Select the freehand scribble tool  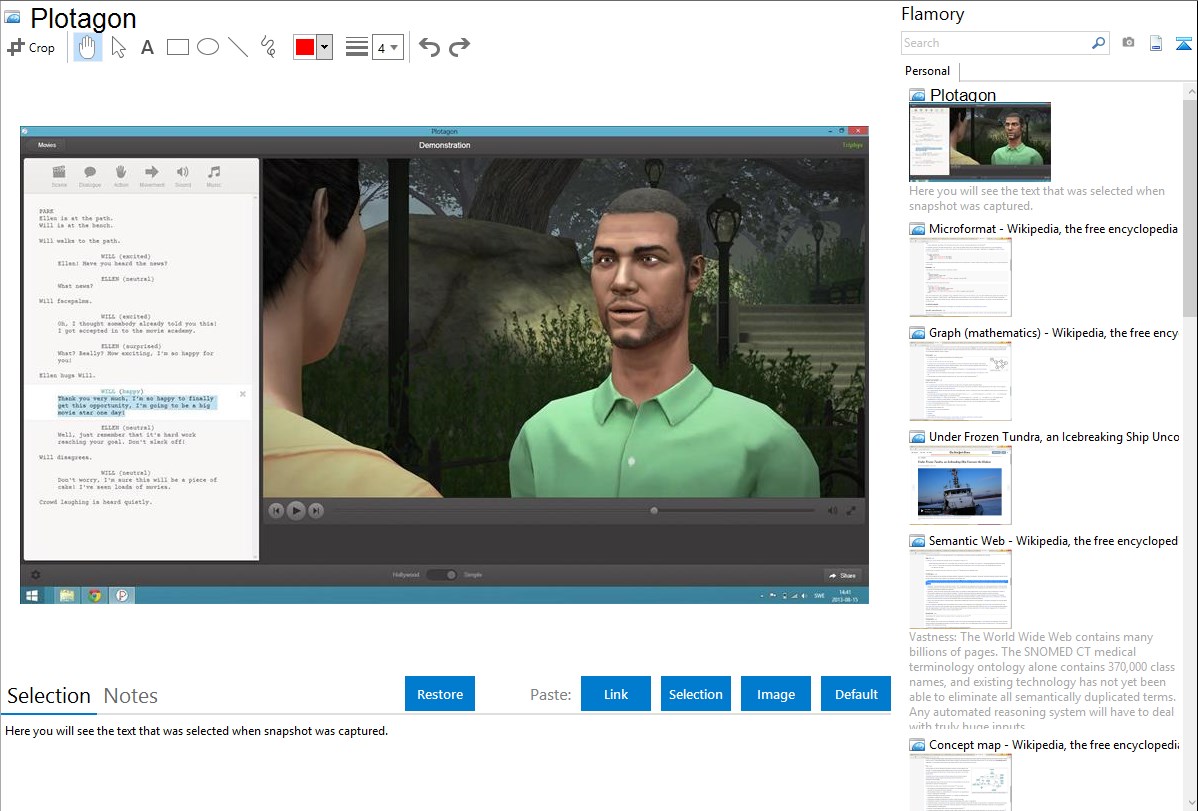[x=268, y=47]
